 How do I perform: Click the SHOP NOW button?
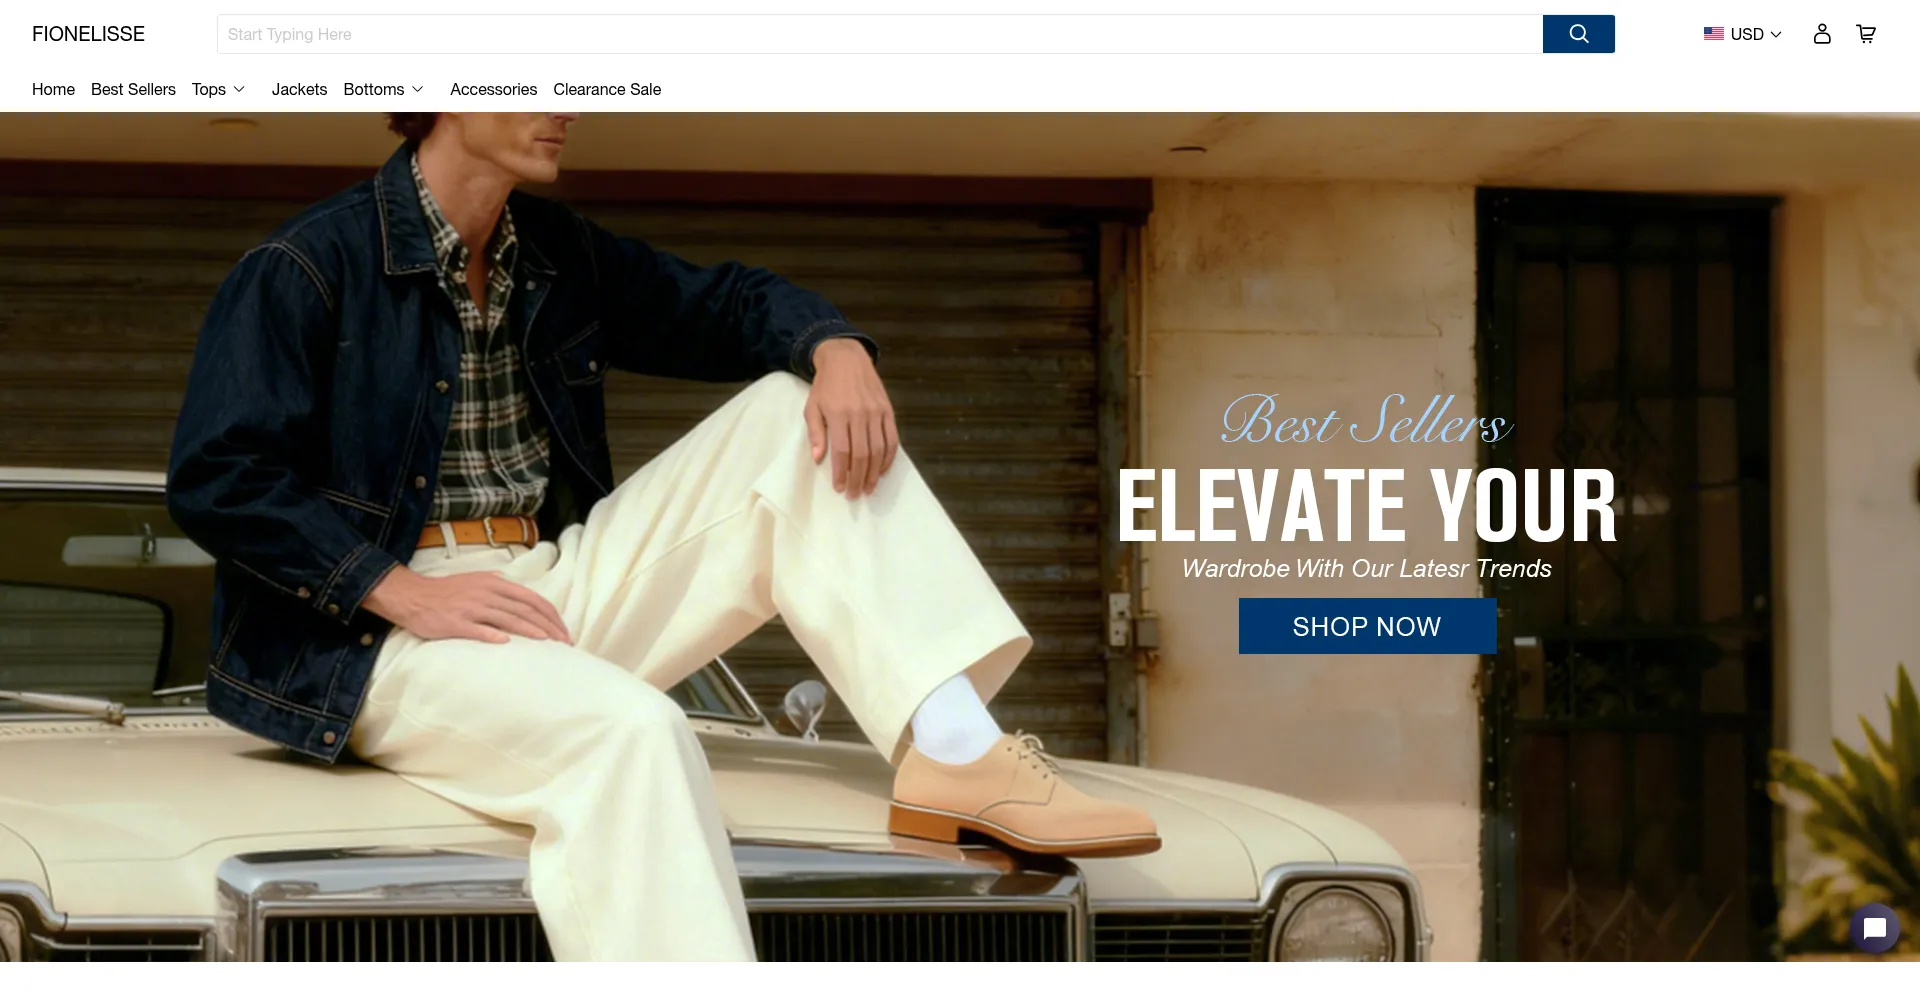click(x=1367, y=626)
